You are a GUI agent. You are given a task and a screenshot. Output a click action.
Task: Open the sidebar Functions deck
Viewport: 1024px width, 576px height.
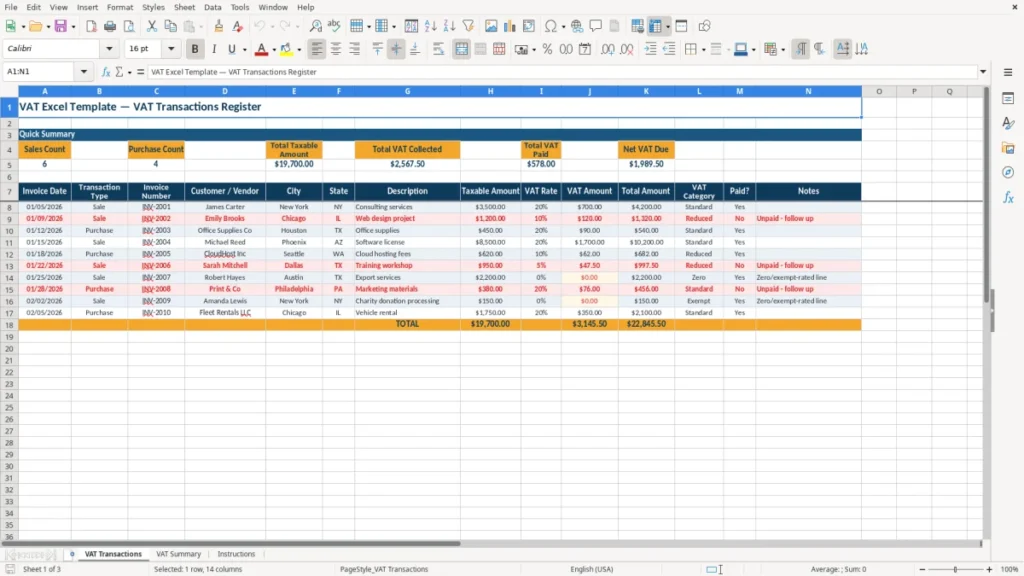point(1008,197)
